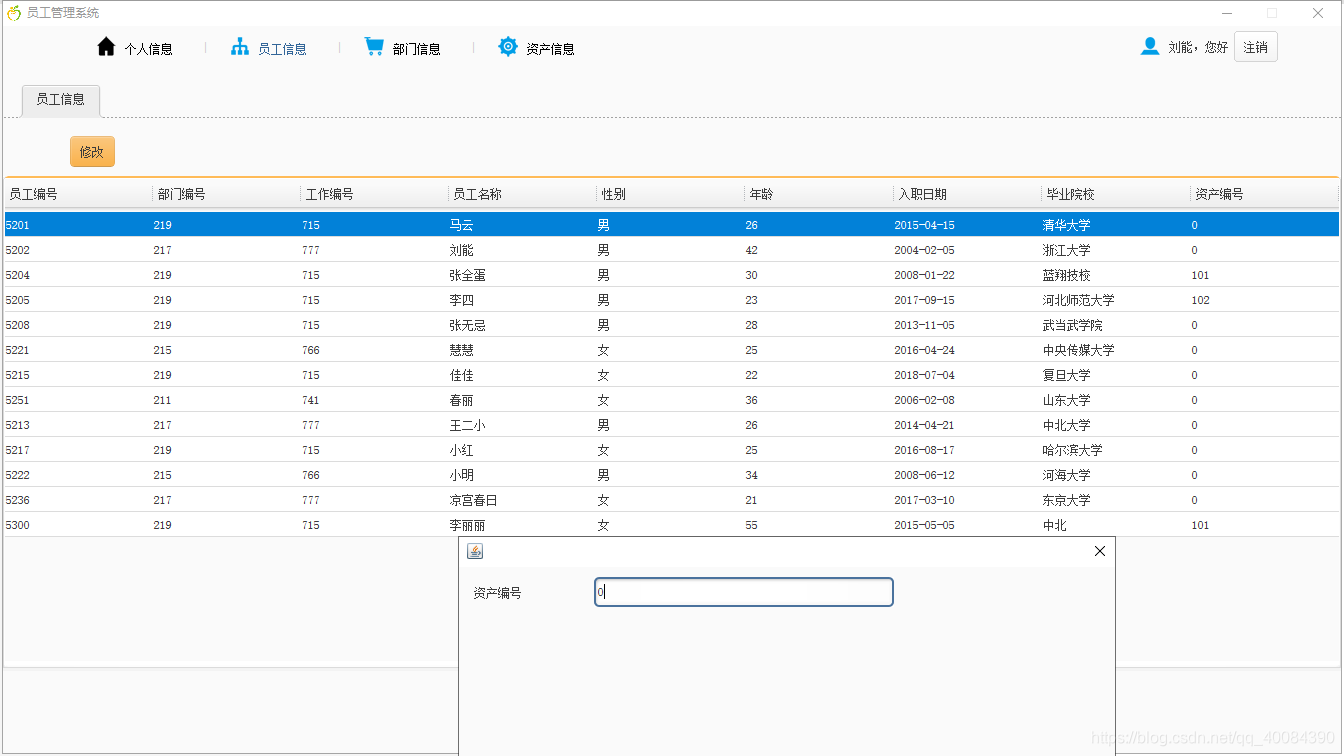The width and height of the screenshot is (1344, 756).
Task: Select the row for employee 马云
Action: pyautogui.click(x=671, y=225)
